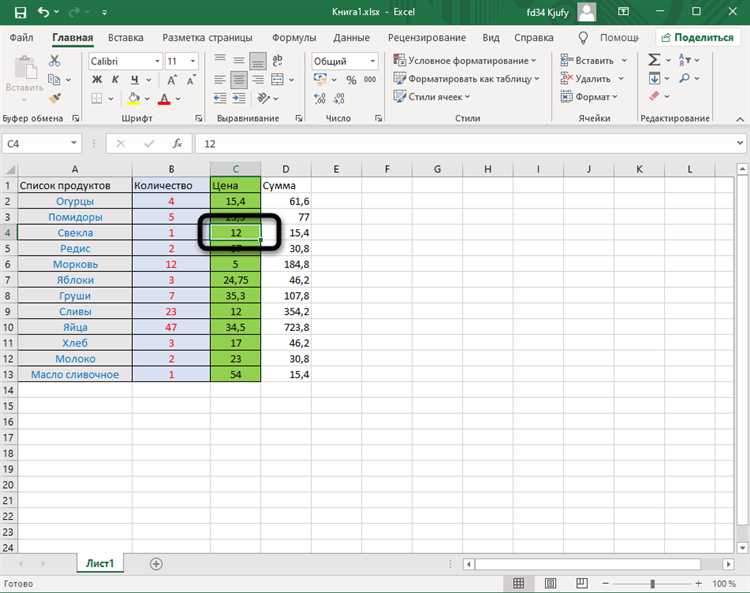Click the Add New Sheet plus icon
Viewport: 750px width, 593px height.
tap(156, 564)
